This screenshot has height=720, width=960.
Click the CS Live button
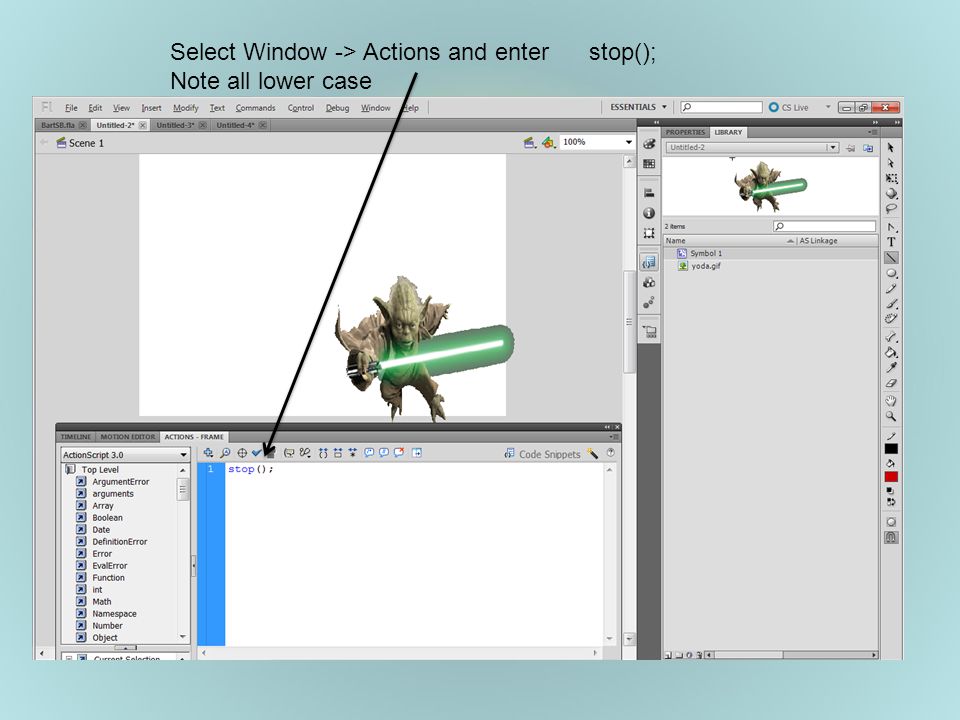[x=789, y=107]
